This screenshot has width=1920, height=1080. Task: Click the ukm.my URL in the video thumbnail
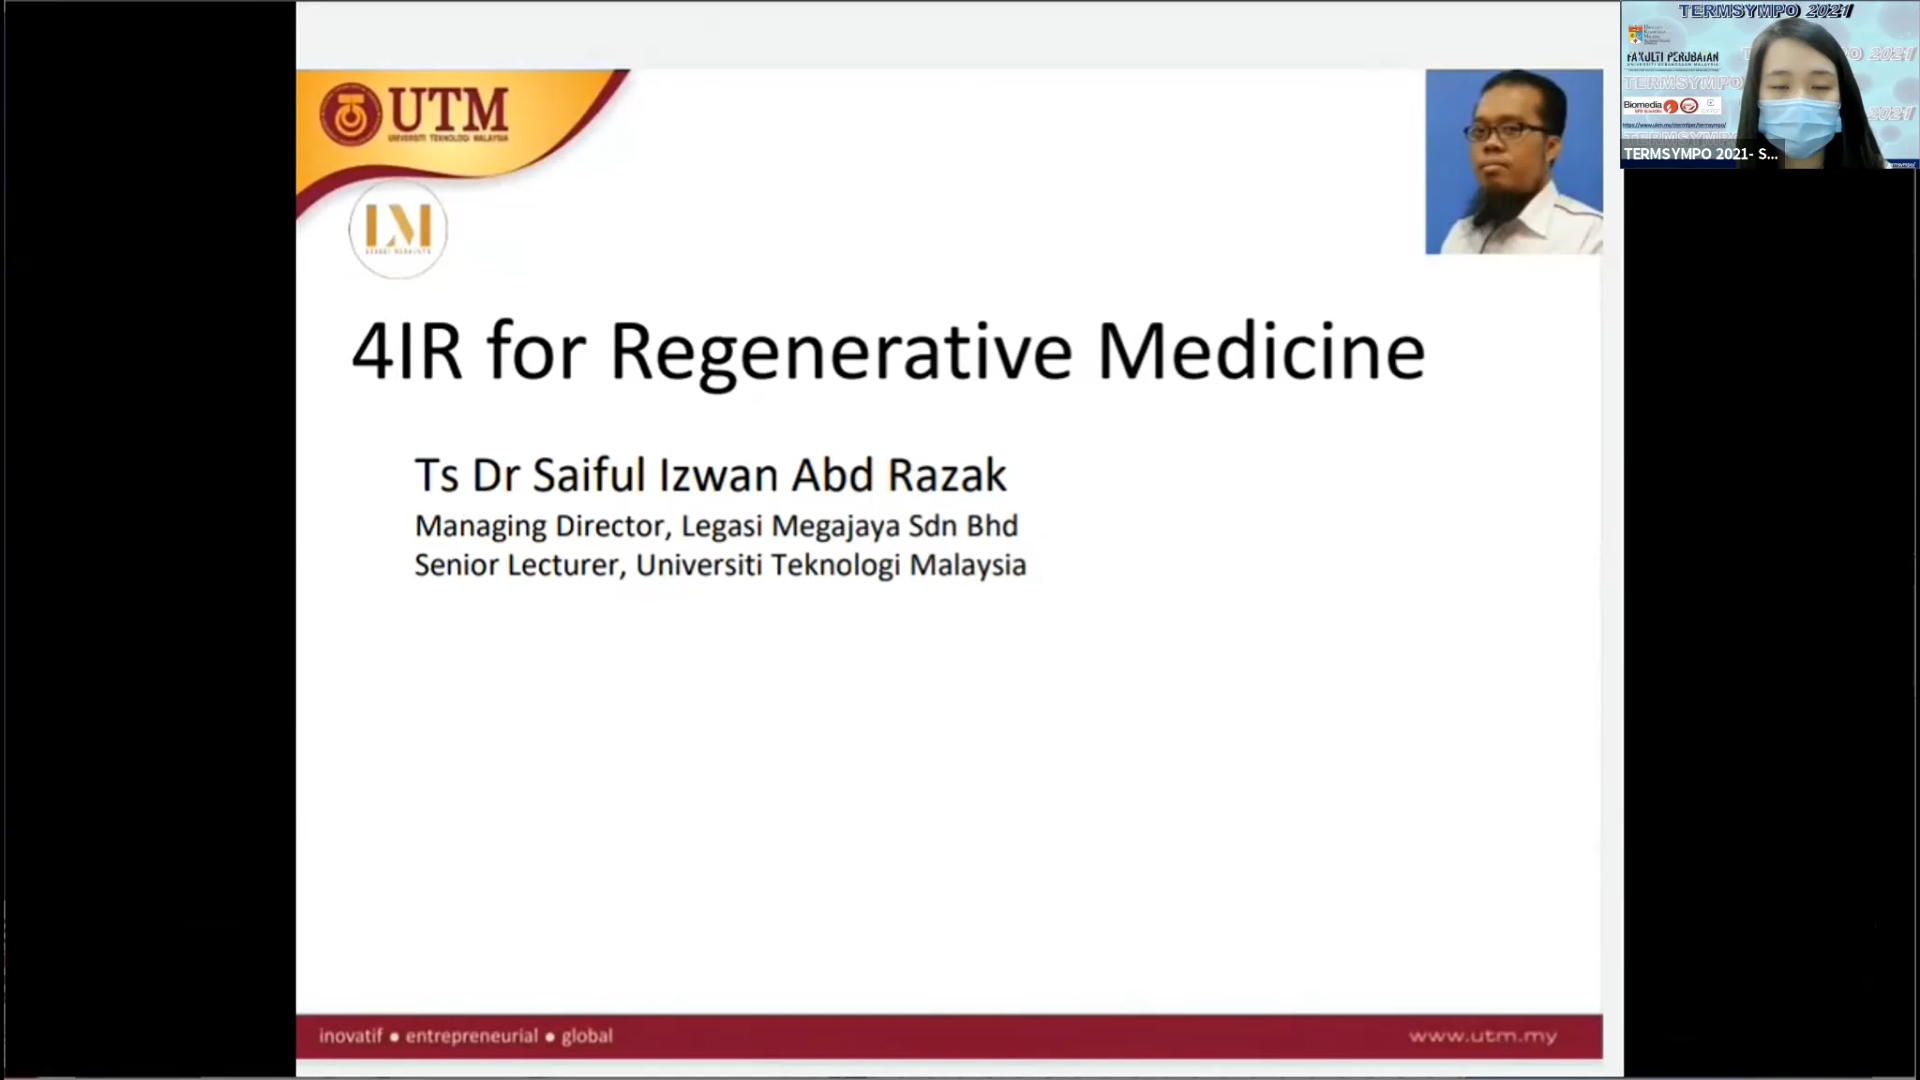tap(1673, 125)
